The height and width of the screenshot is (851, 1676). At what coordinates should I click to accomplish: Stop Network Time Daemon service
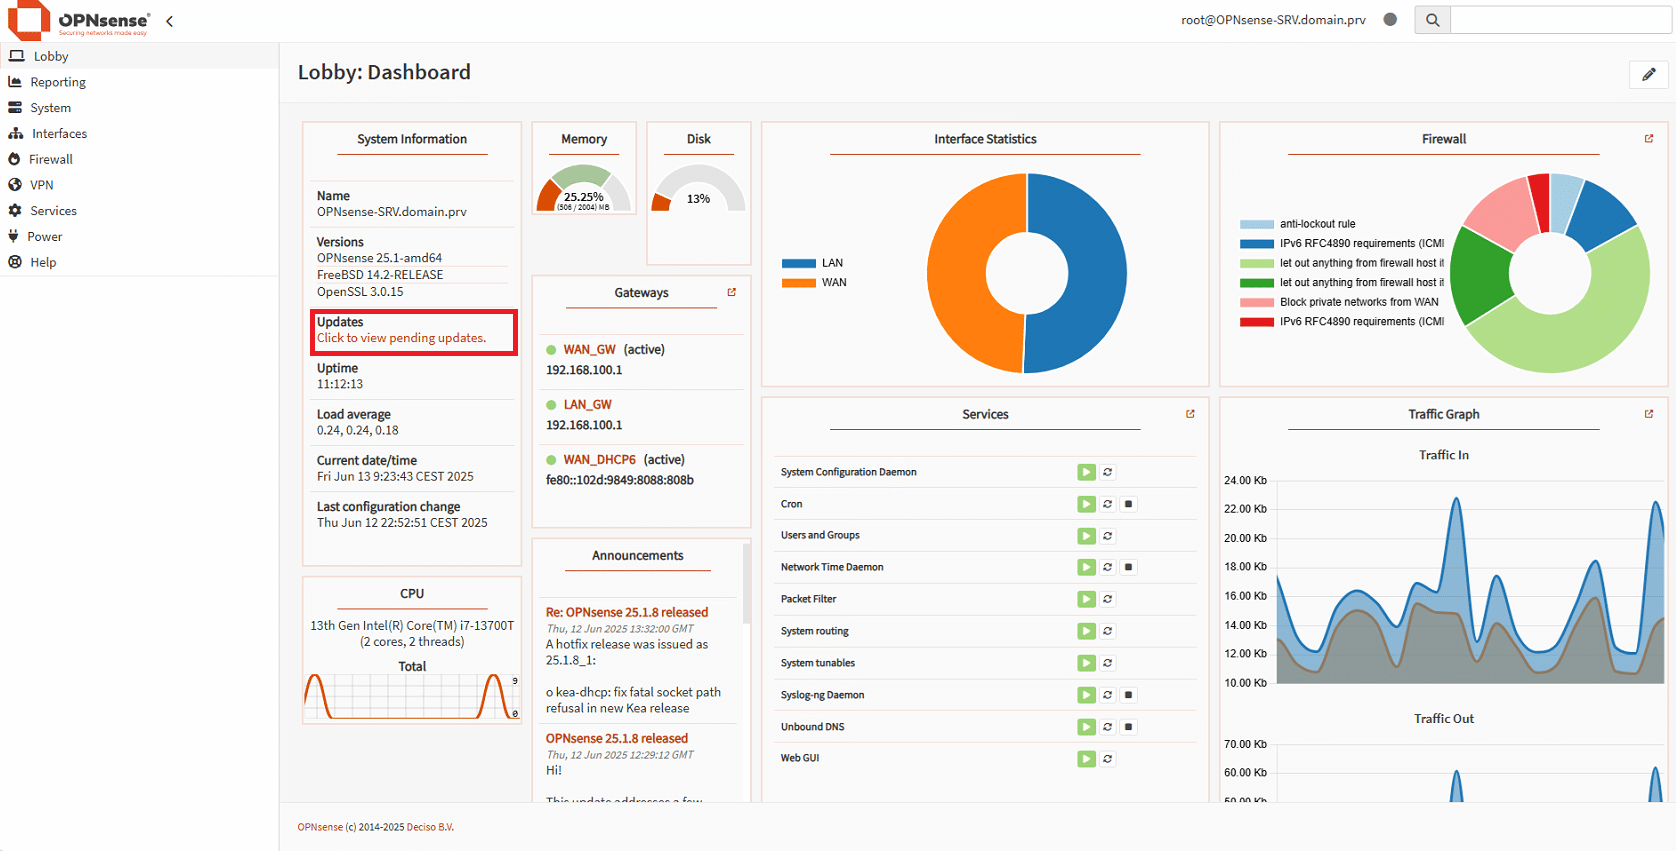[1129, 567]
